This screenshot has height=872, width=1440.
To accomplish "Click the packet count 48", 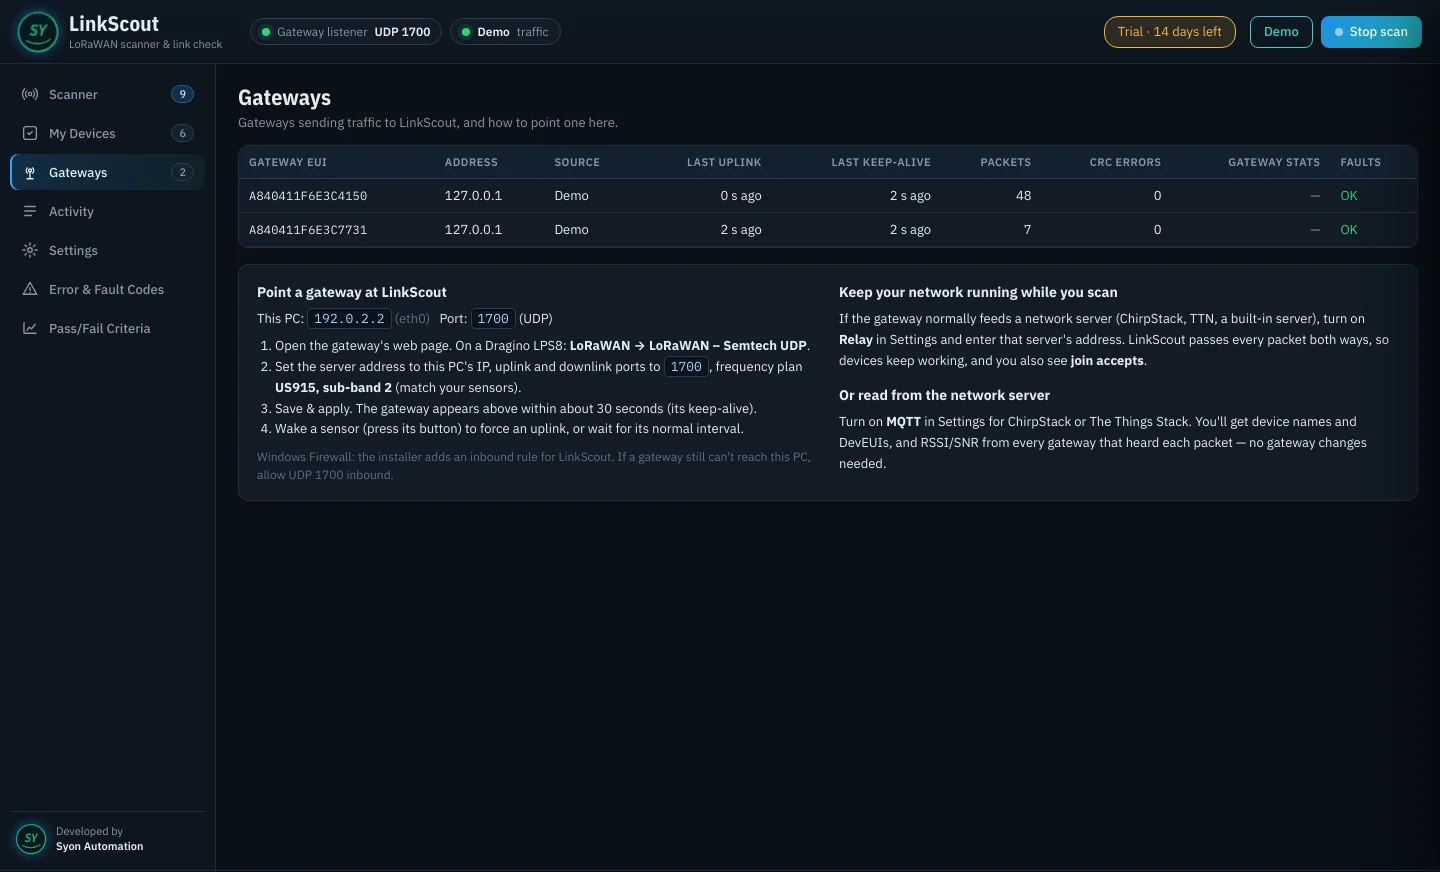I will click(x=1023, y=196).
